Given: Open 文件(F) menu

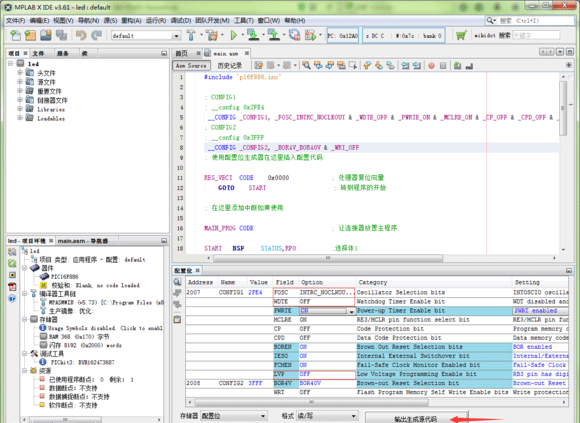Looking at the screenshot, I should [16, 20].
